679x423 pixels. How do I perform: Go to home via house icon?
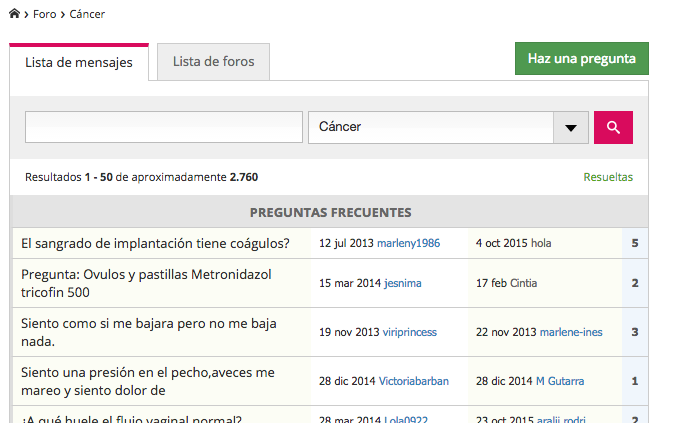tap(14, 14)
